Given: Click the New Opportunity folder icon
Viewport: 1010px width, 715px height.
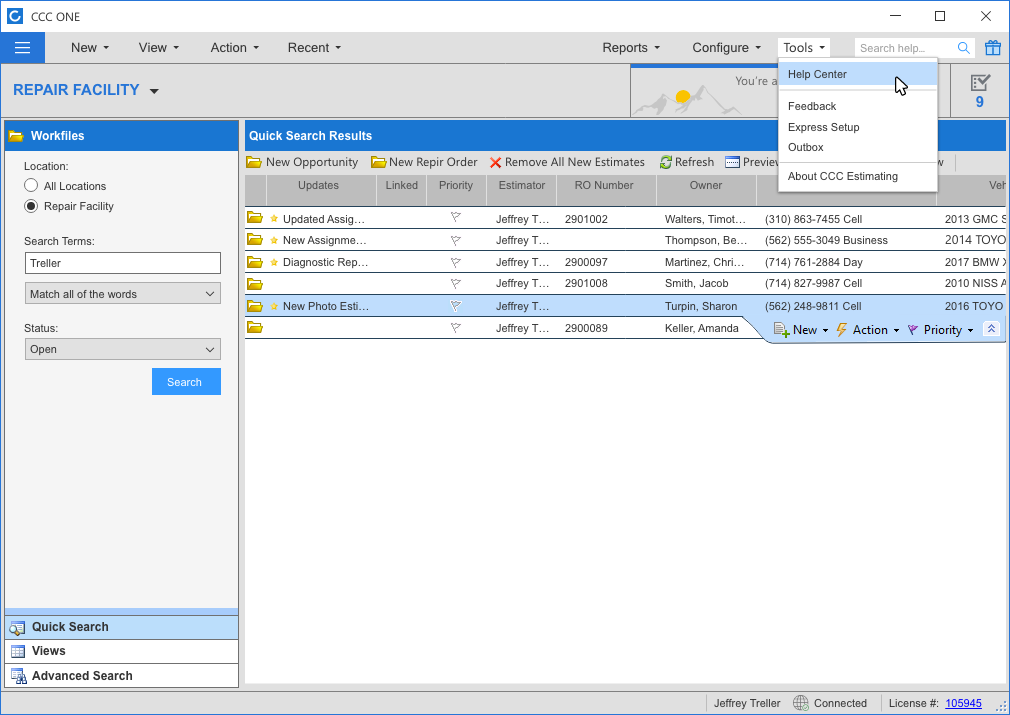Looking at the screenshot, I should click(x=254, y=162).
